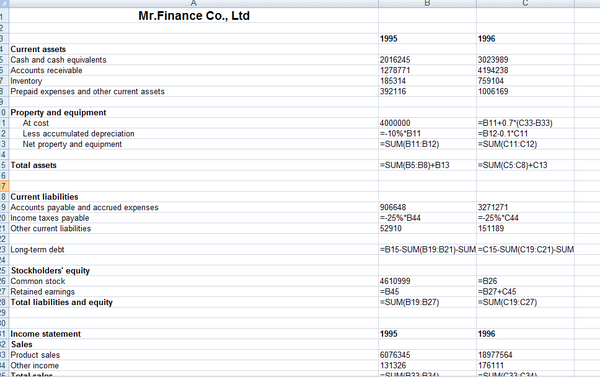Select formula =SUM(C11:C12)
This screenshot has width=600, height=377.
[508, 144]
